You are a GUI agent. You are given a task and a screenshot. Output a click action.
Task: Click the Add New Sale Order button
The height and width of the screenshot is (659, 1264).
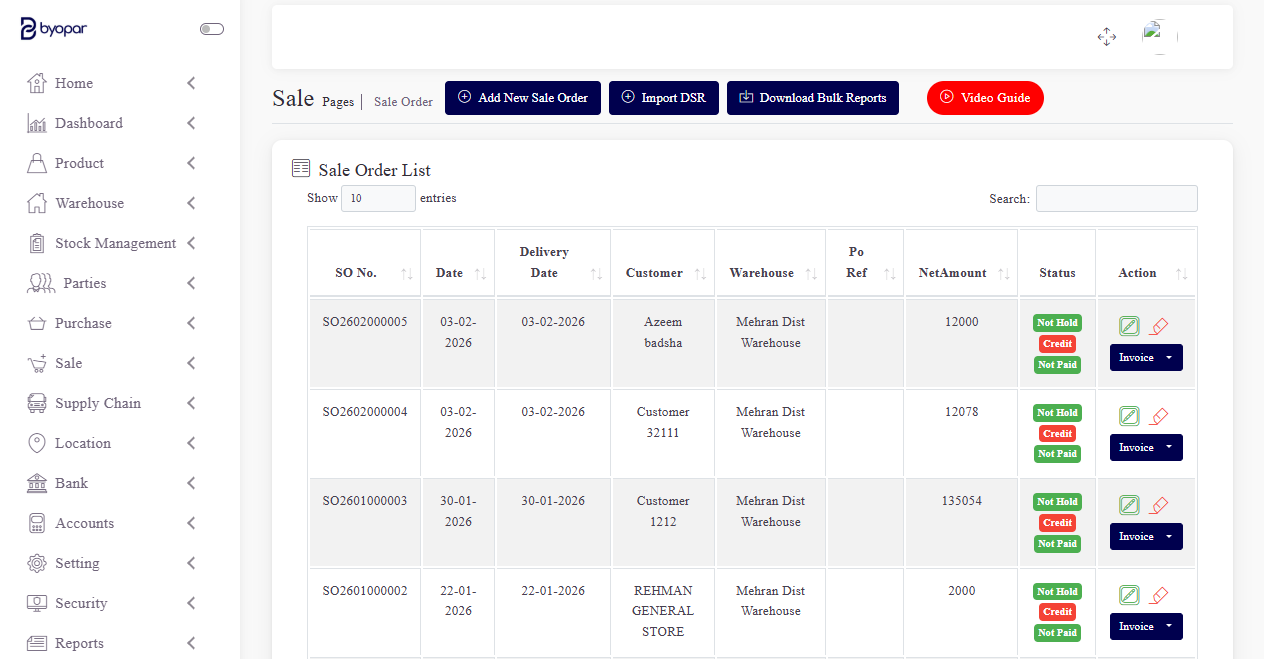(522, 98)
